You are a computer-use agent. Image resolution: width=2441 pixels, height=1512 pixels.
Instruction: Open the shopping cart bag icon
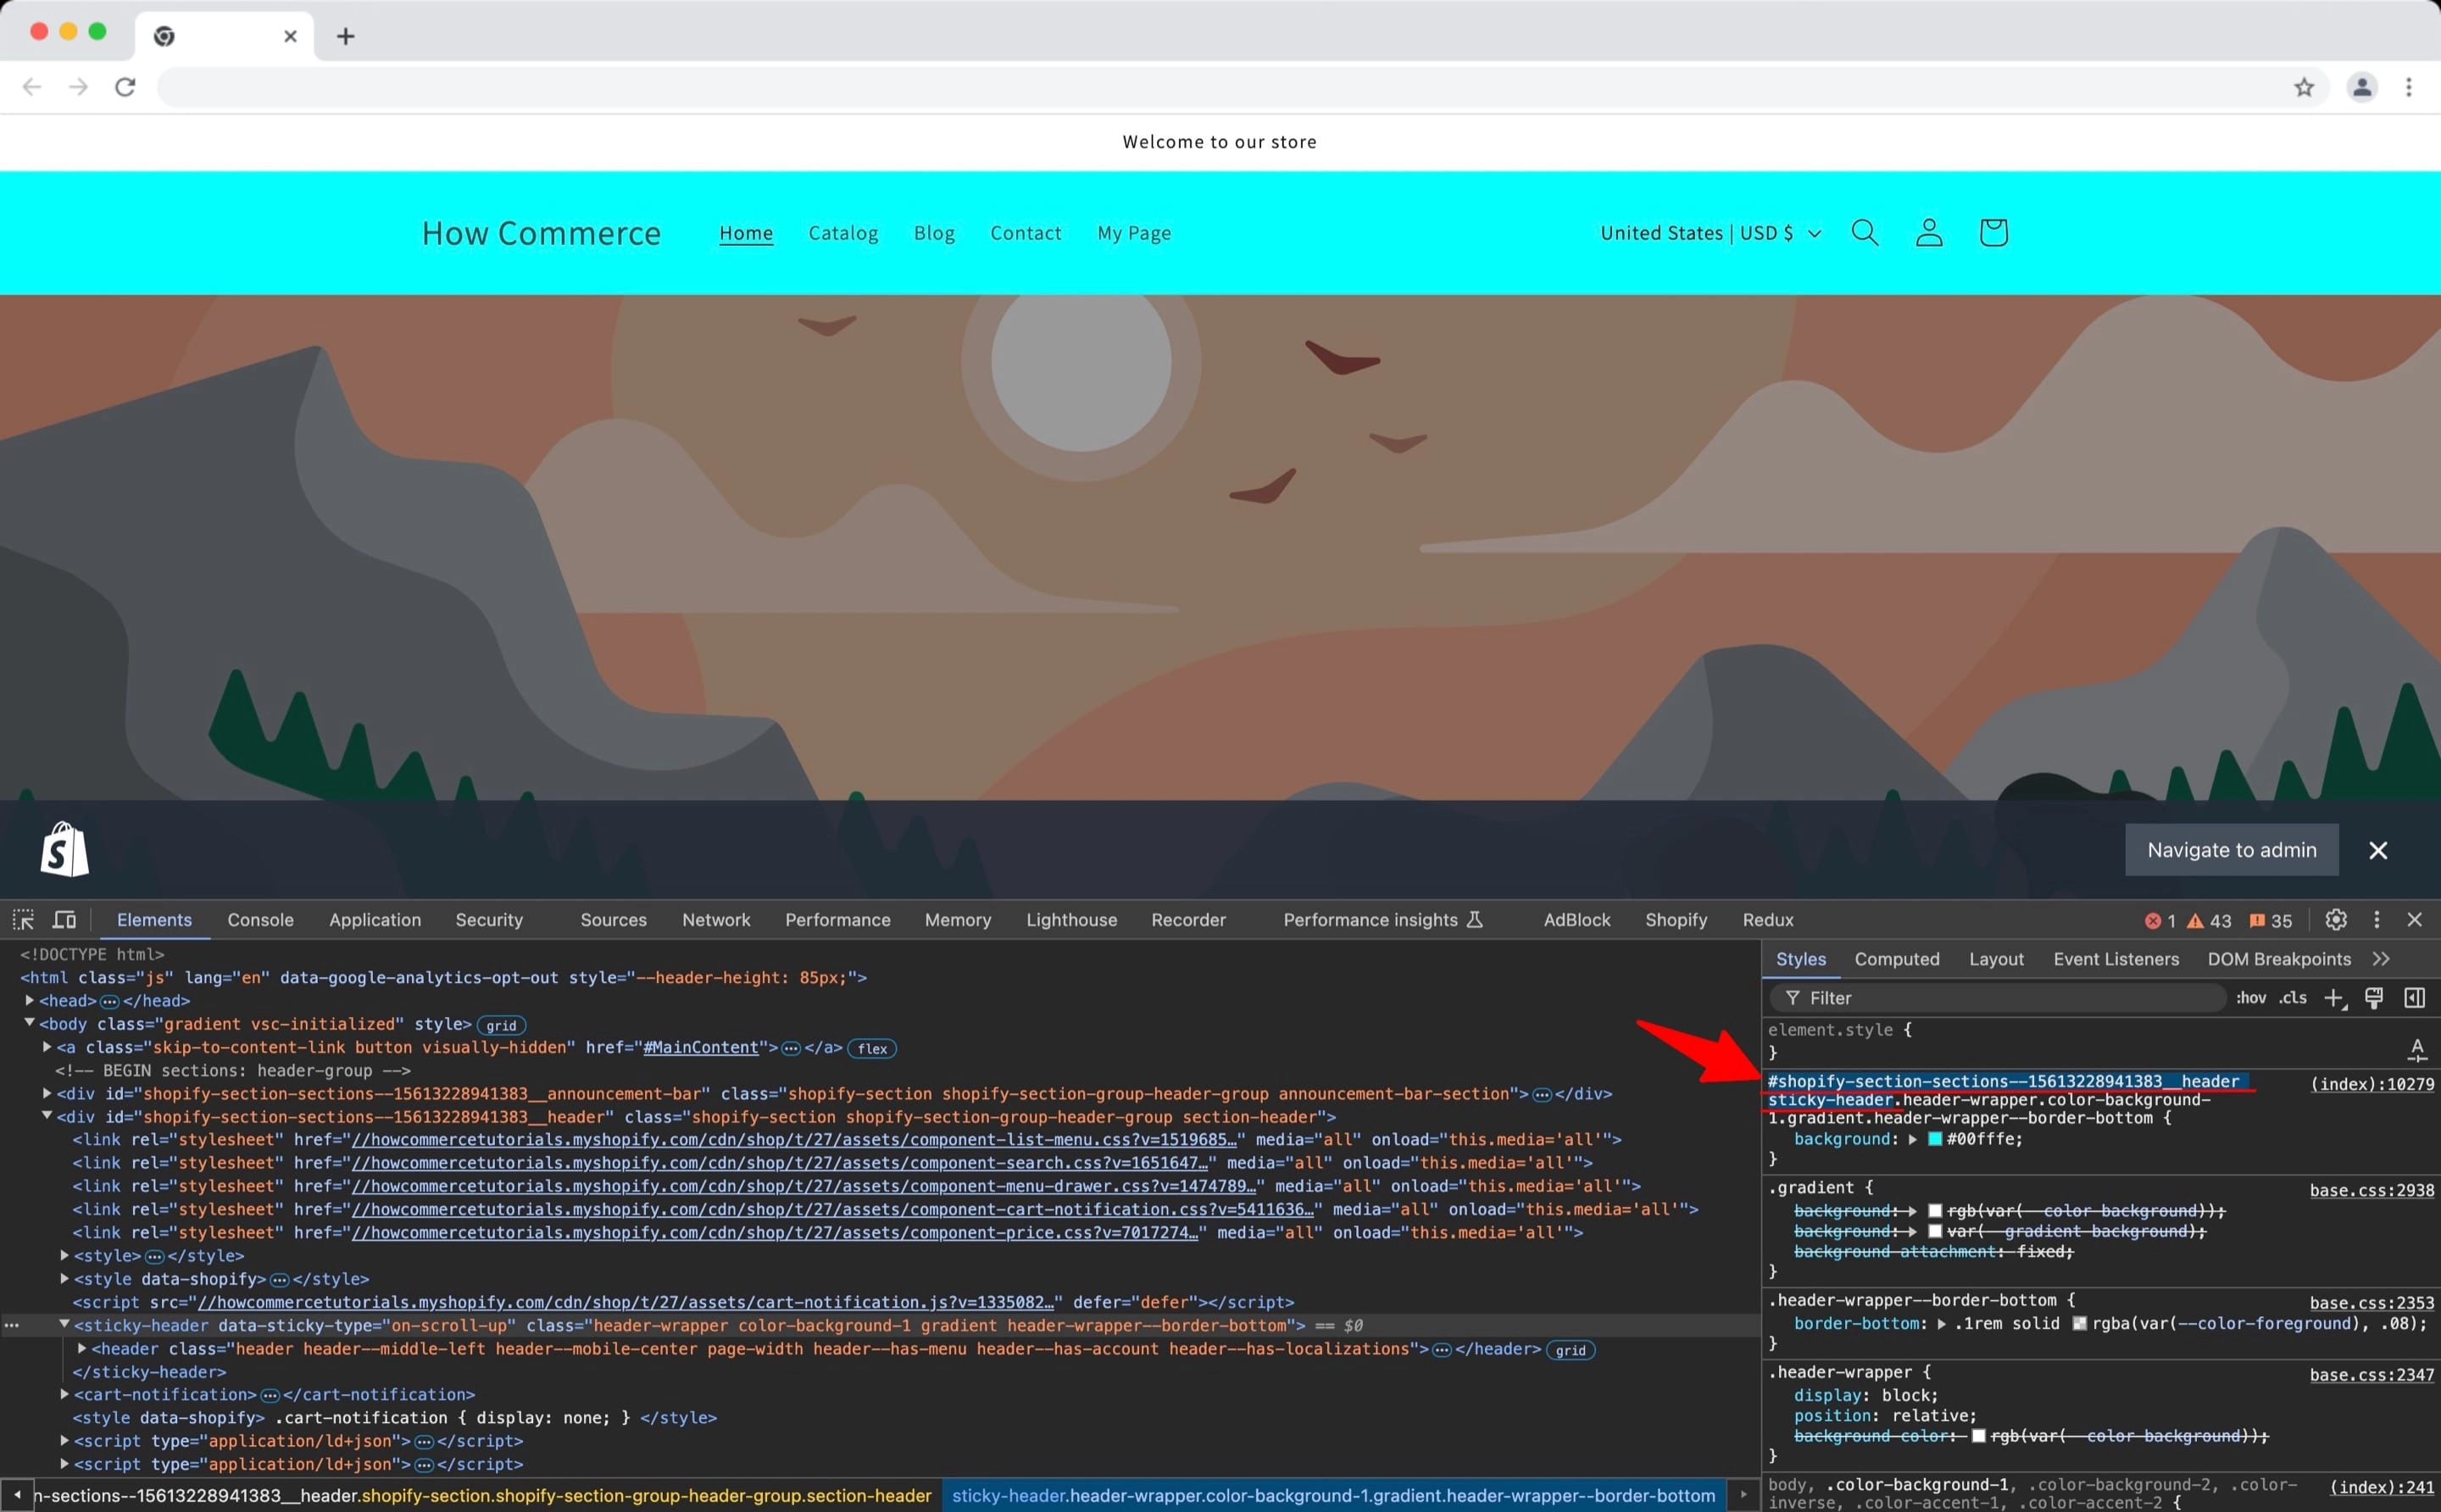[1993, 233]
